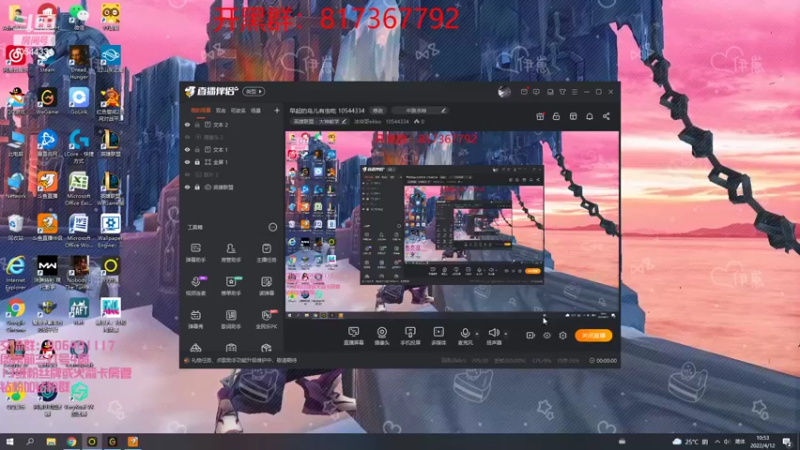Open the 歌词助手 tool icon
The width and height of the screenshot is (800, 450).
click(x=231, y=319)
